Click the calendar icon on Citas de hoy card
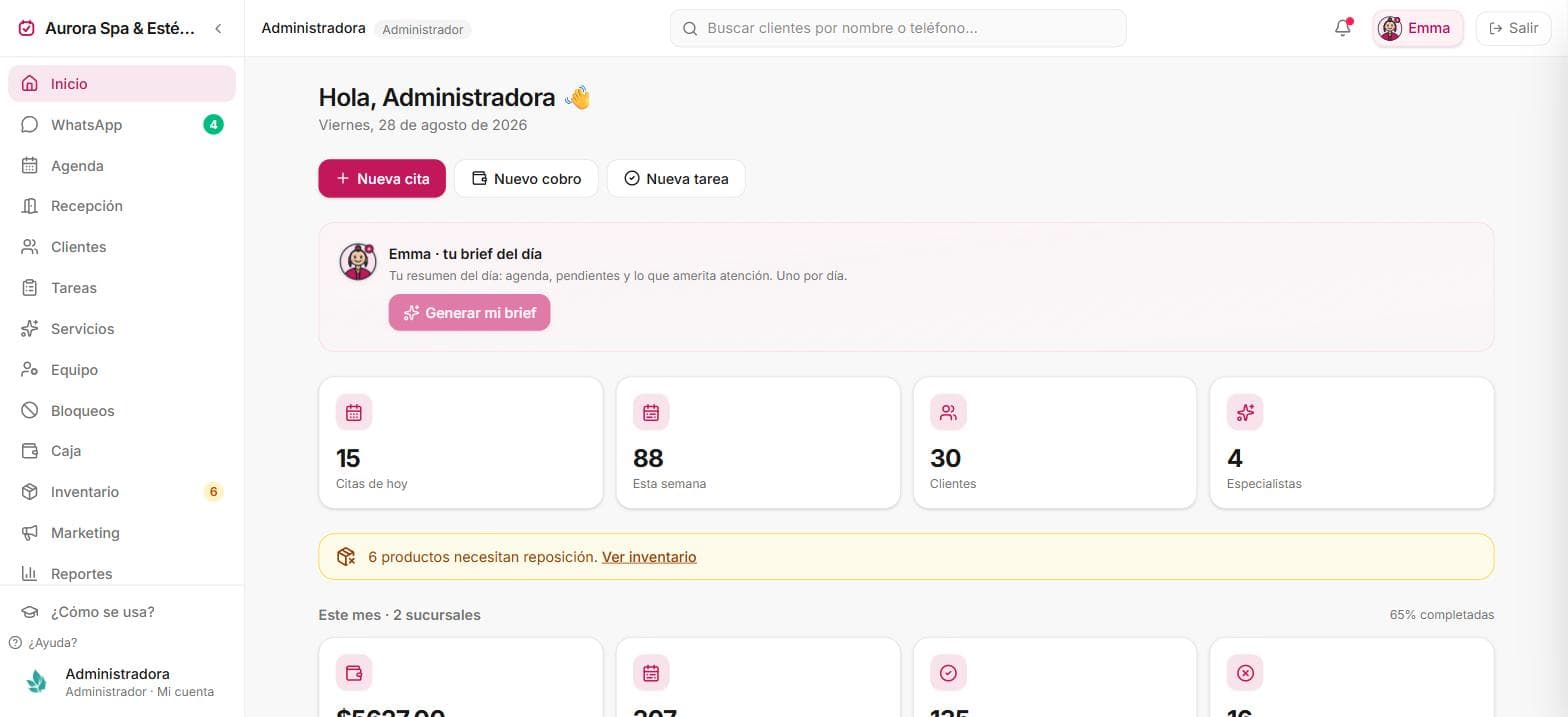Screen dimensions: 1568x717 (354, 412)
